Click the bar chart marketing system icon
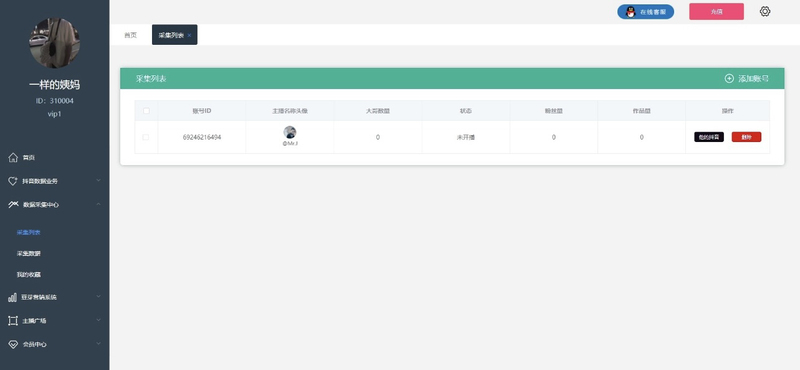Viewport: 800px width, 370px height. [x=13, y=297]
